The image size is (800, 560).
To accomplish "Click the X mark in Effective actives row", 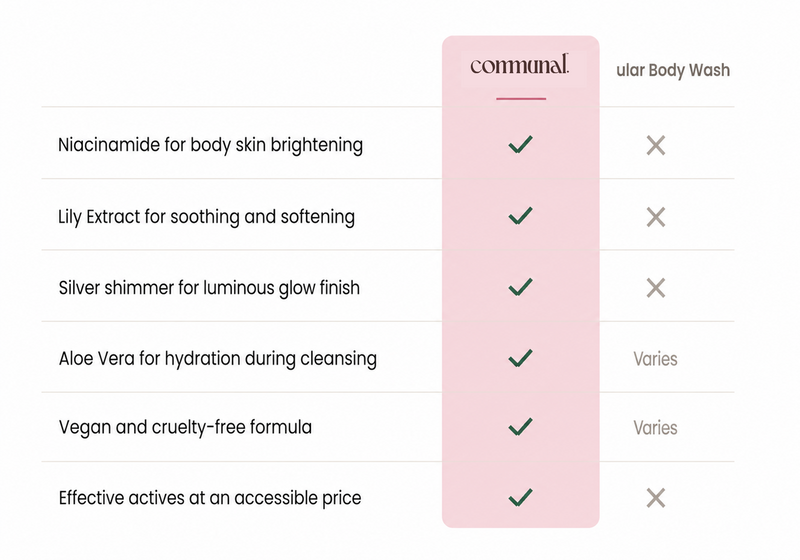I will click(656, 498).
